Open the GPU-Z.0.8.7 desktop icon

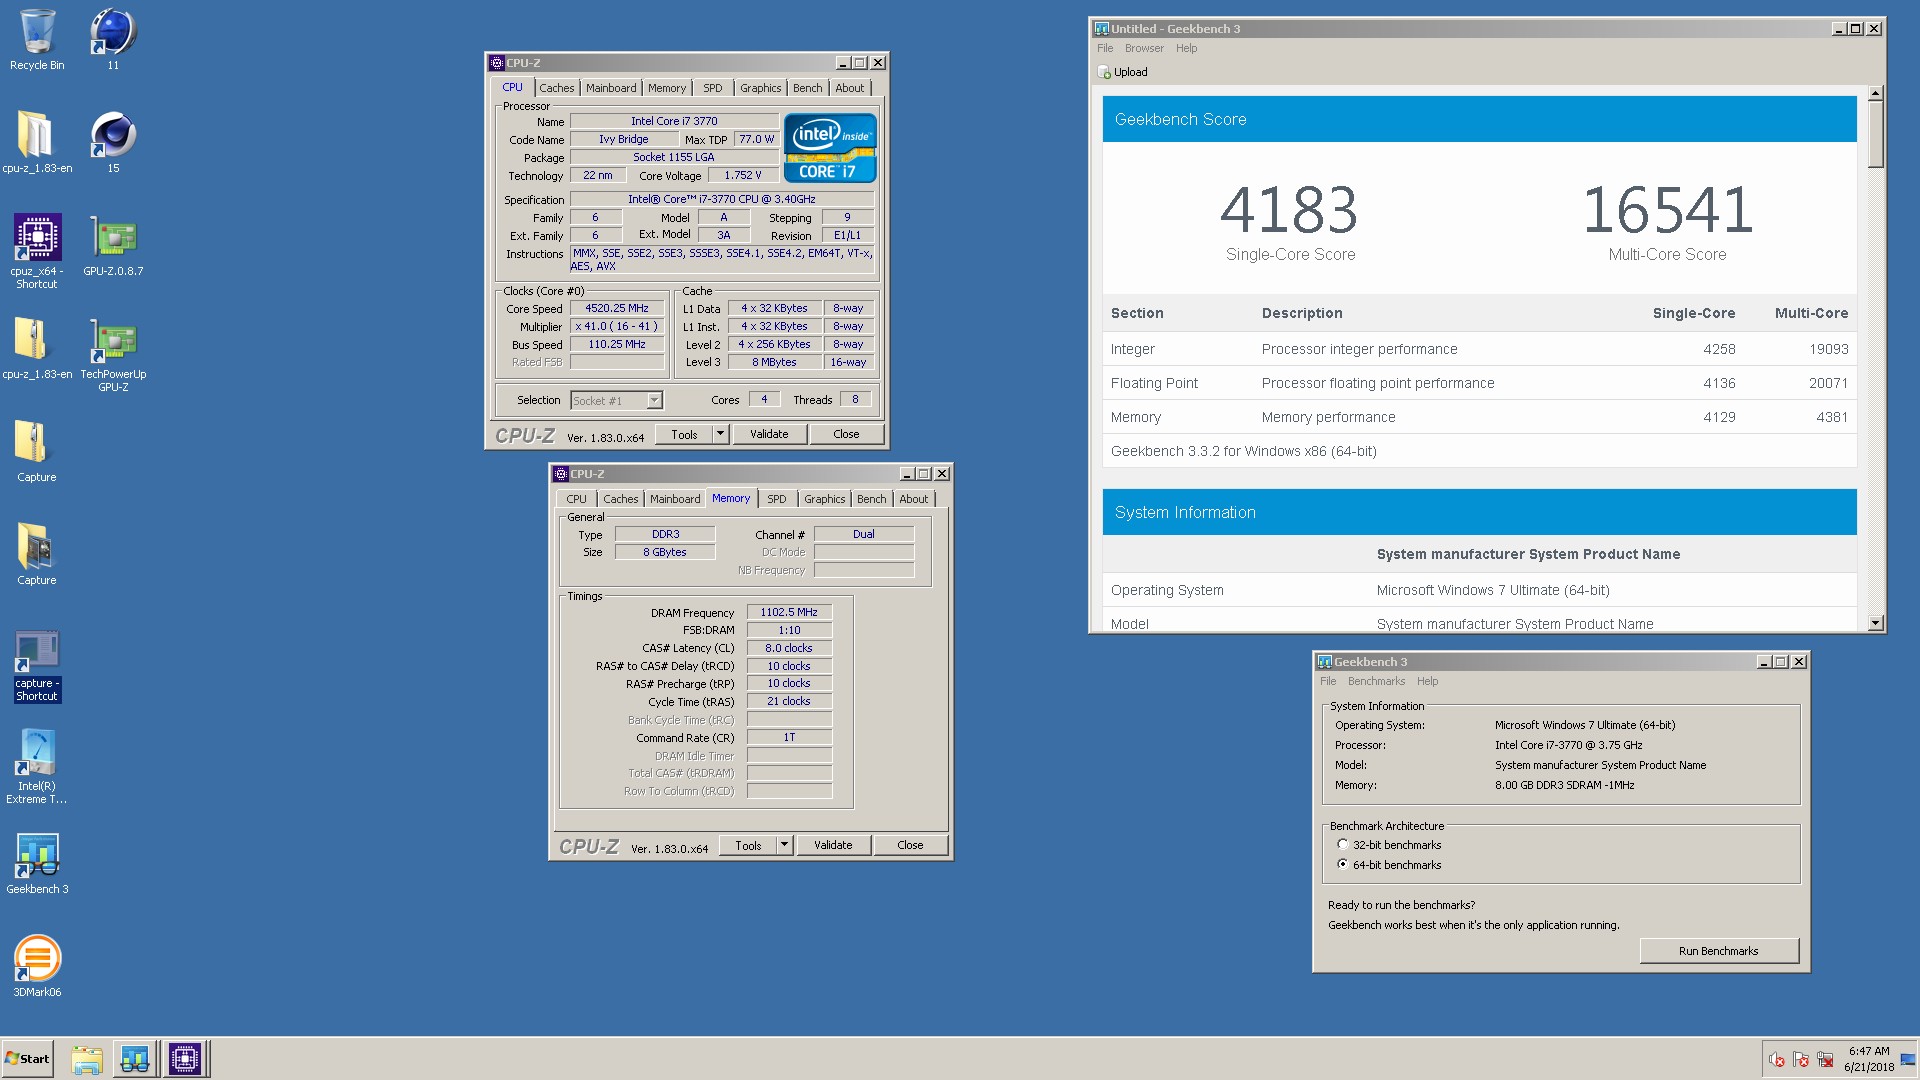coord(113,245)
